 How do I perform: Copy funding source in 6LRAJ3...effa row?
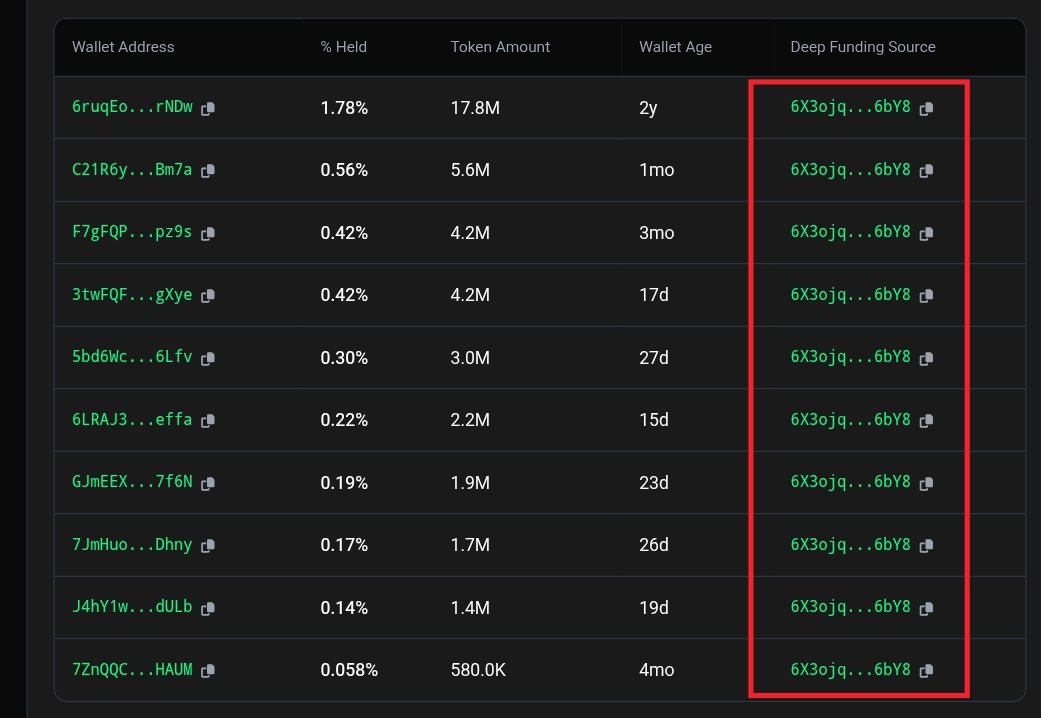click(926, 421)
